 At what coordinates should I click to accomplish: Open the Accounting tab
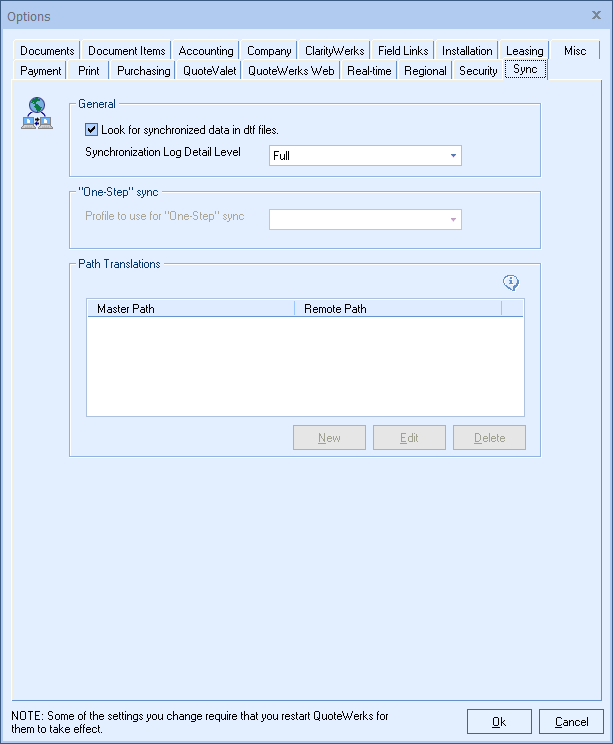point(206,51)
